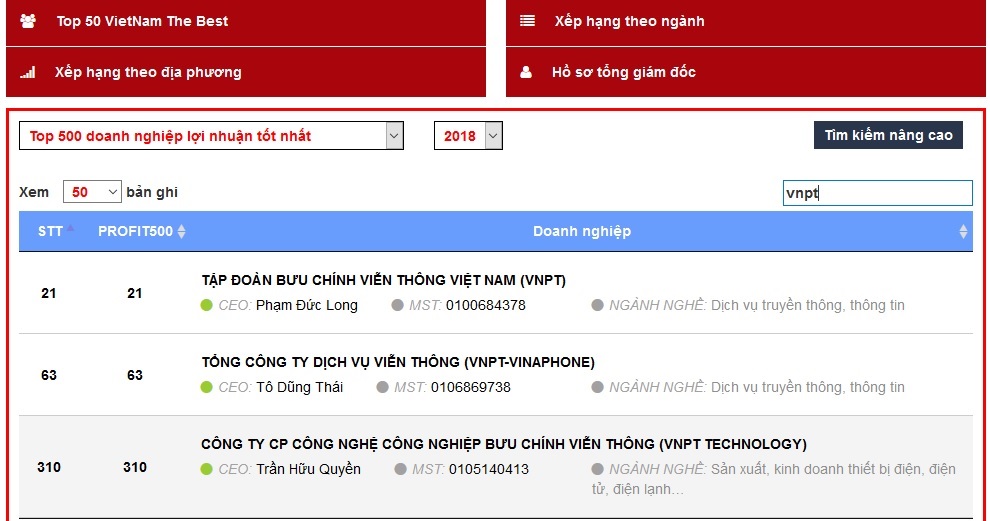Open the Top 500 doanh nghiệp ranking dropdown
The width and height of the screenshot is (990, 521).
(x=211, y=136)
